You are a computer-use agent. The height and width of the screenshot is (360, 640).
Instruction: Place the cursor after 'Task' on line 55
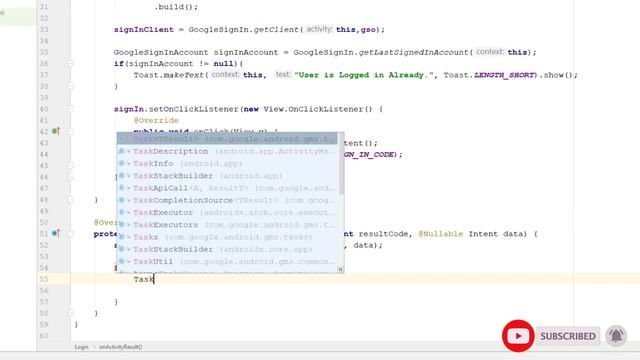pos(154,279)
